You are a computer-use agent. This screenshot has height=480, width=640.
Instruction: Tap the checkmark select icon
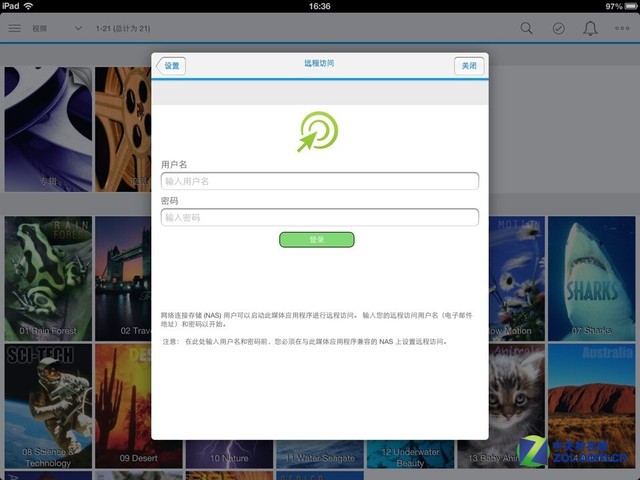coord(558,28)
